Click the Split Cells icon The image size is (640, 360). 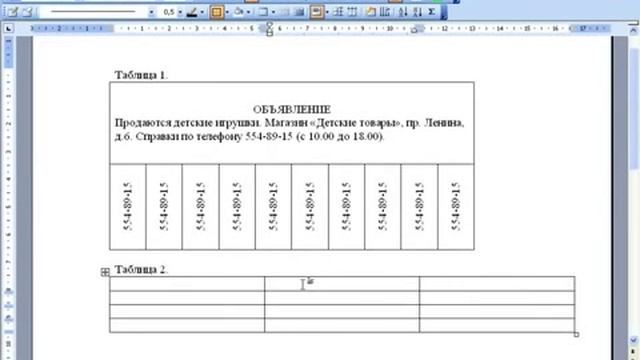tap(300, 12)
